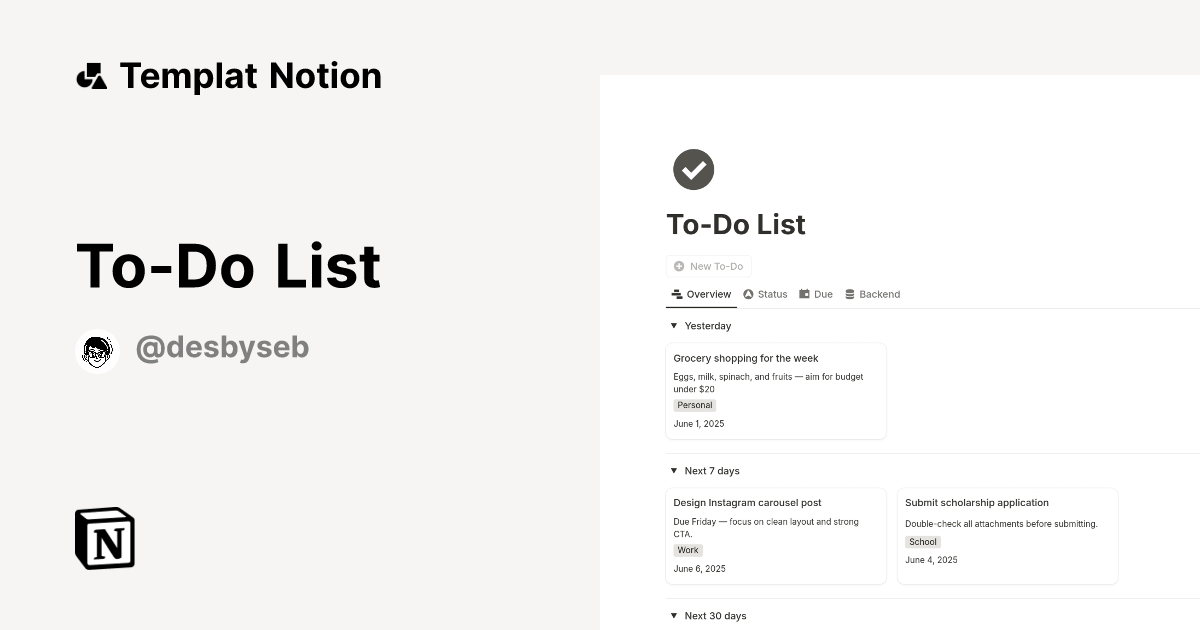The height and width of the screenshot is (630, 1200).
Task: Select the Personal tag on grocery card
Action: [694, 405]
